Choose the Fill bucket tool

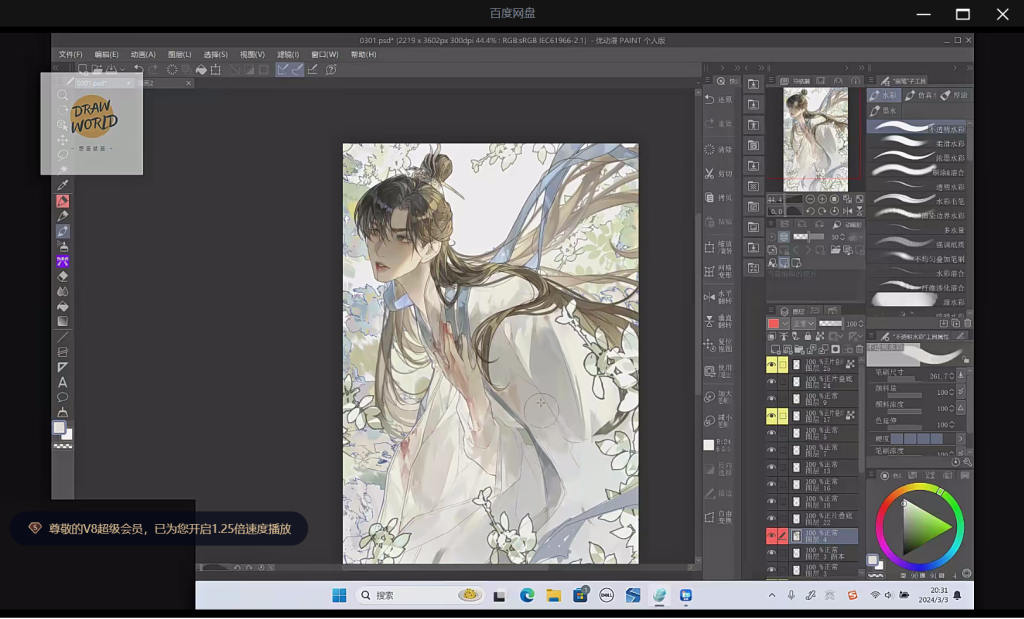point(63,306)
